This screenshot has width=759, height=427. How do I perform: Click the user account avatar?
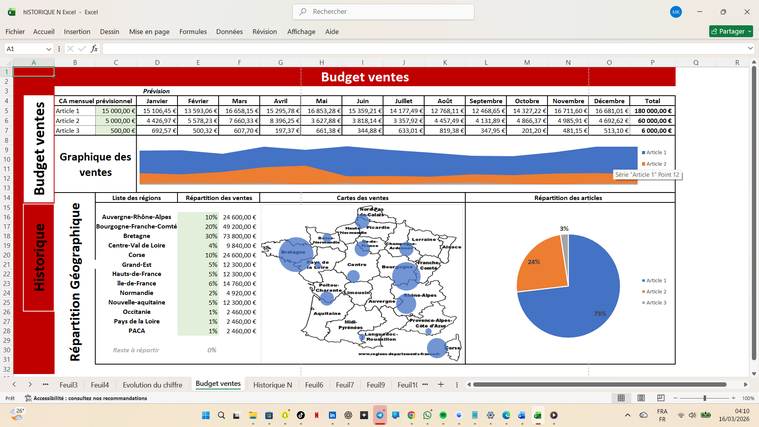tap(677, 11)
